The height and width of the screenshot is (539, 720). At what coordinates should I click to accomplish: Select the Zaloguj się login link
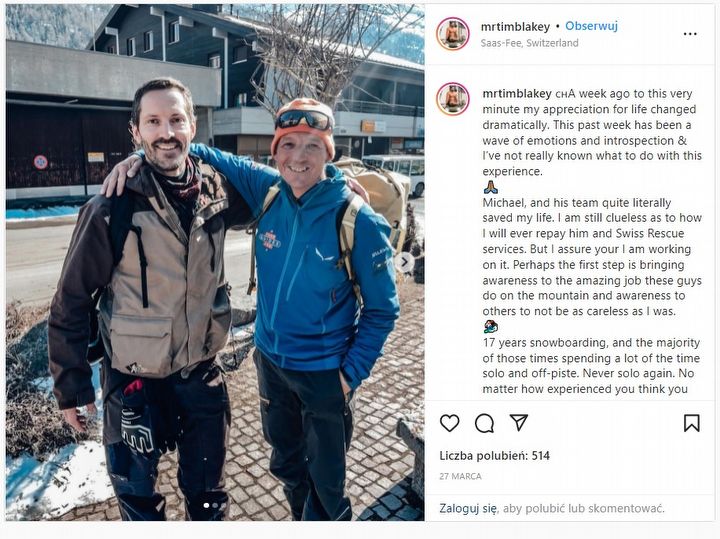tap(467, 508)
